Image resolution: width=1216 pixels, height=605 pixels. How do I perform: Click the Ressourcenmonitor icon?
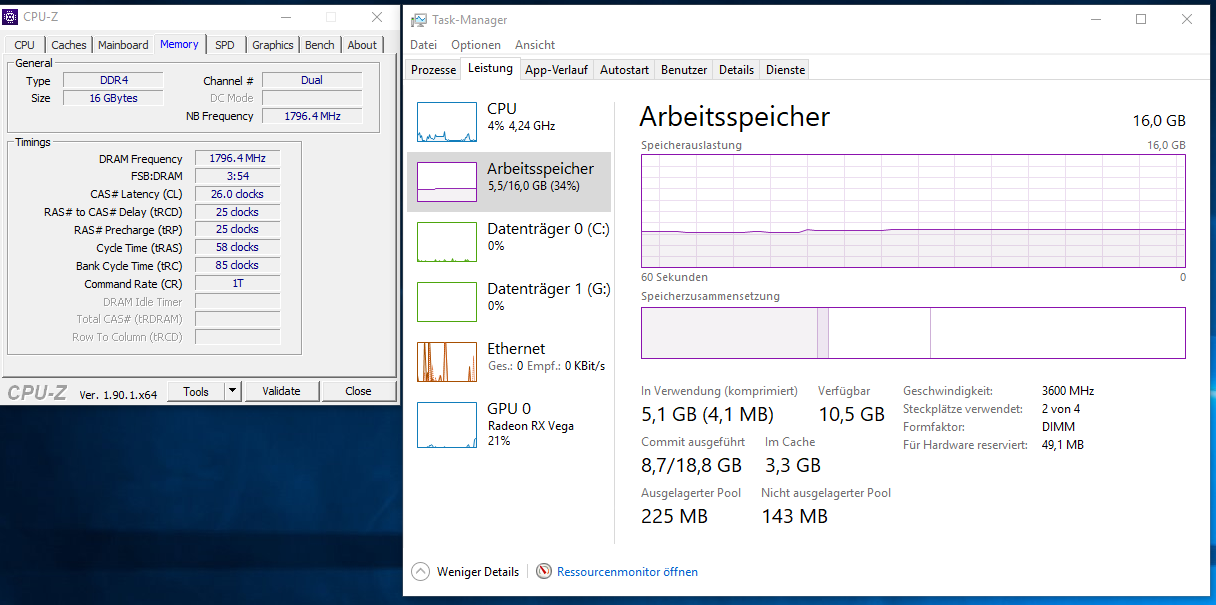(x=544, y=572)
